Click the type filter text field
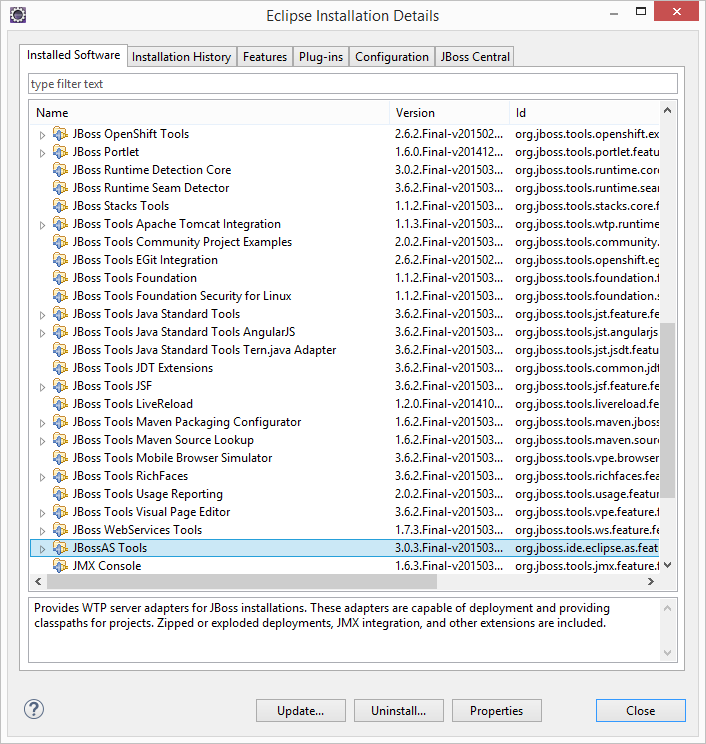Viewport: 706px width, 744px height. (353, 84)
